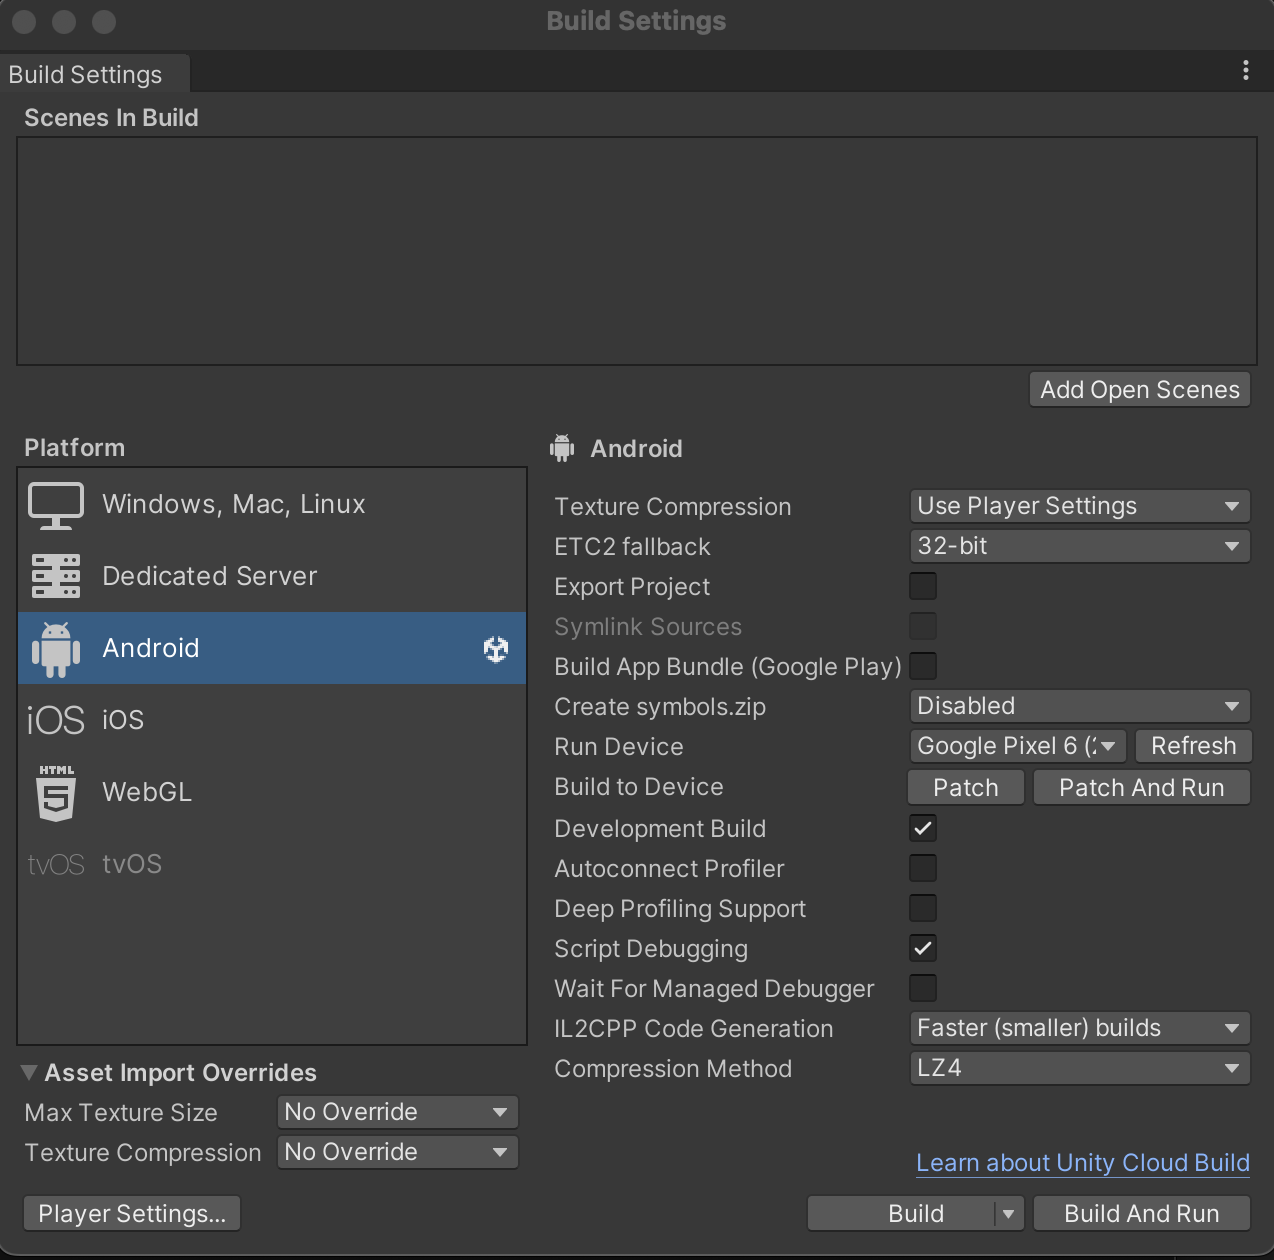
Task: Open the Compression Method dropdown
Action: pos(1079,1068)
